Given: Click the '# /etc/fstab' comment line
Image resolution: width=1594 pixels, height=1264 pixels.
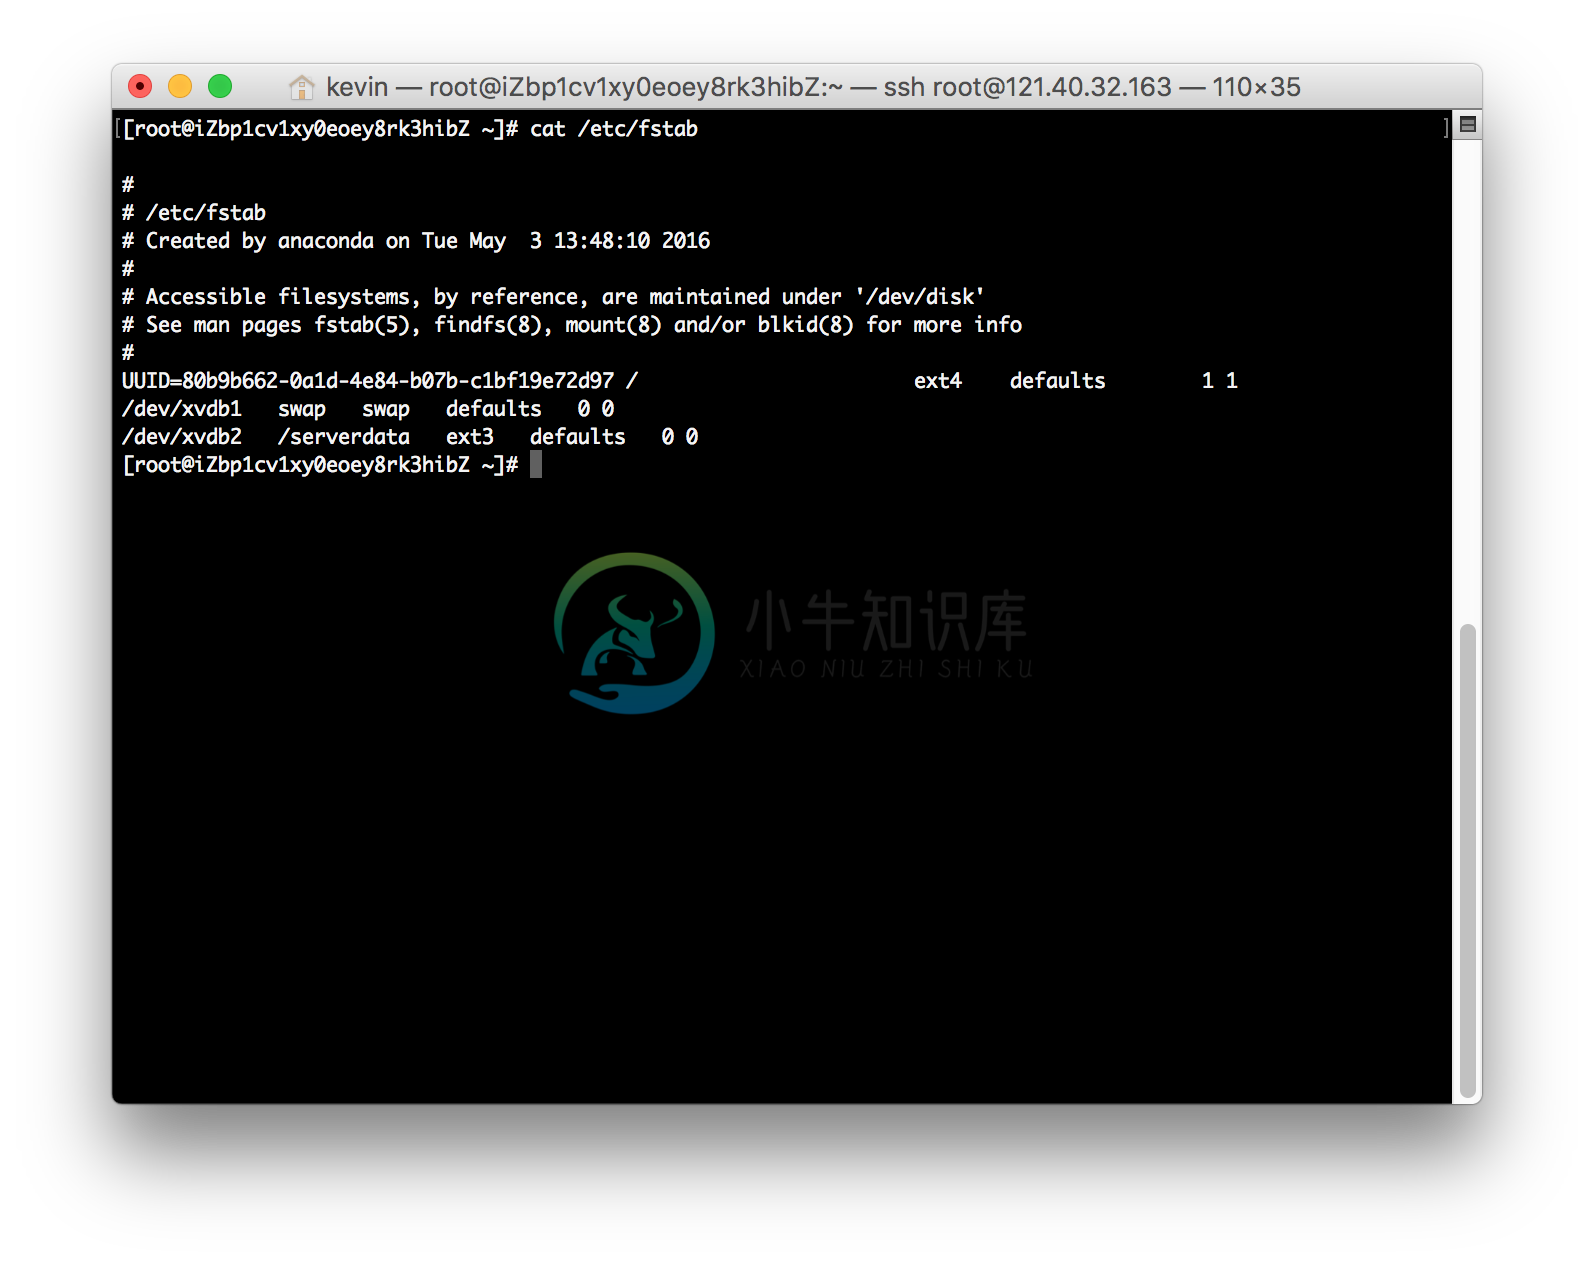Looking at the screenshot, I should click(194, 213).
